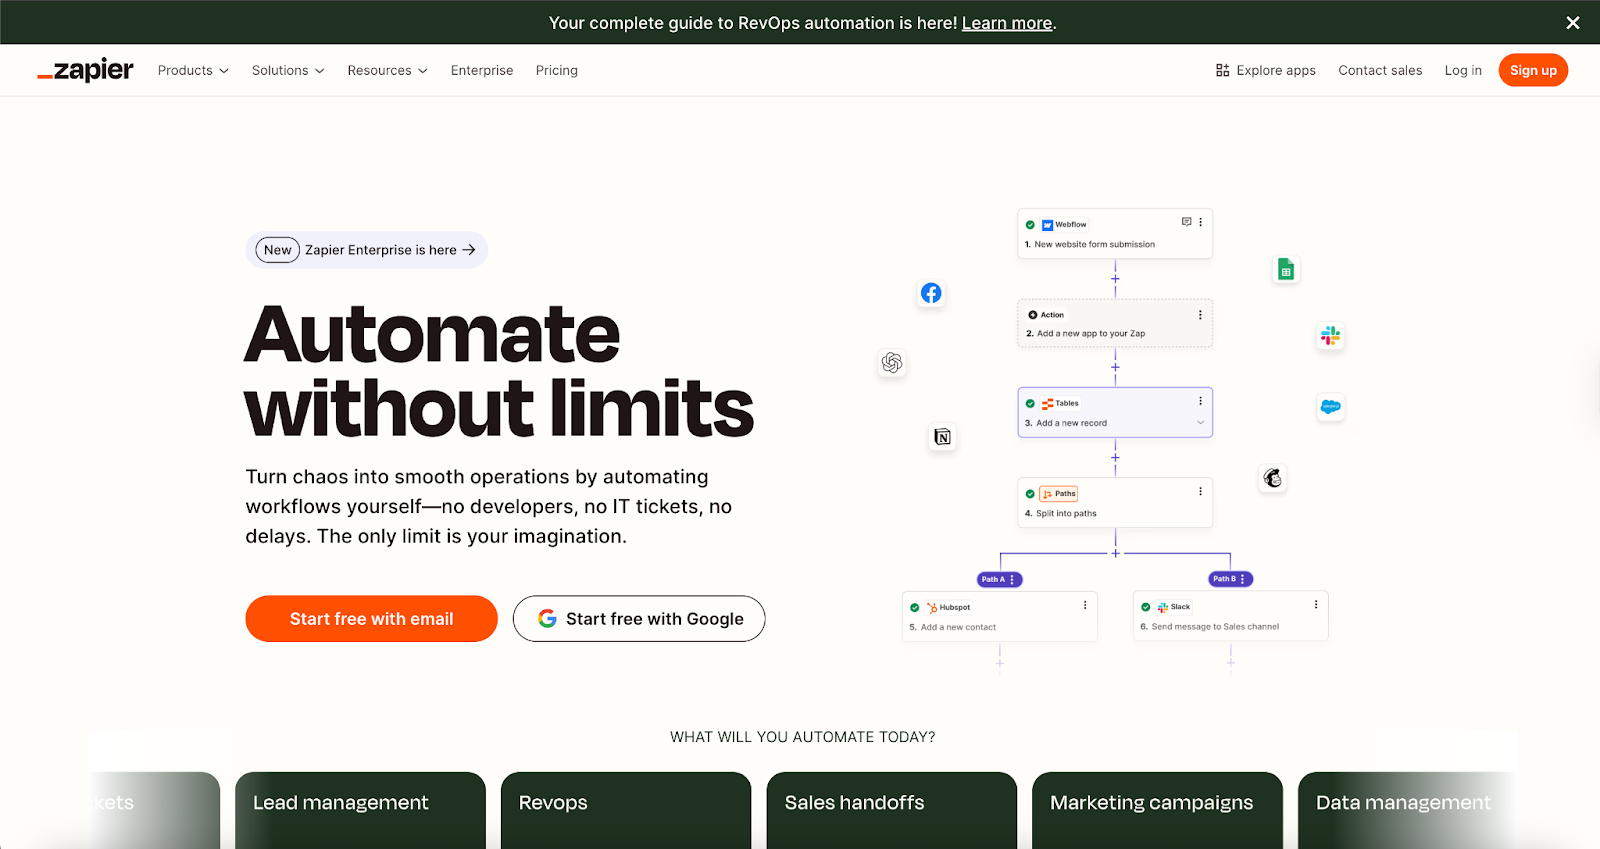Image resolution: width=1600 pixels, height=849 pixels.
Task: Select the Lead management card
Action: click(360, 810)
